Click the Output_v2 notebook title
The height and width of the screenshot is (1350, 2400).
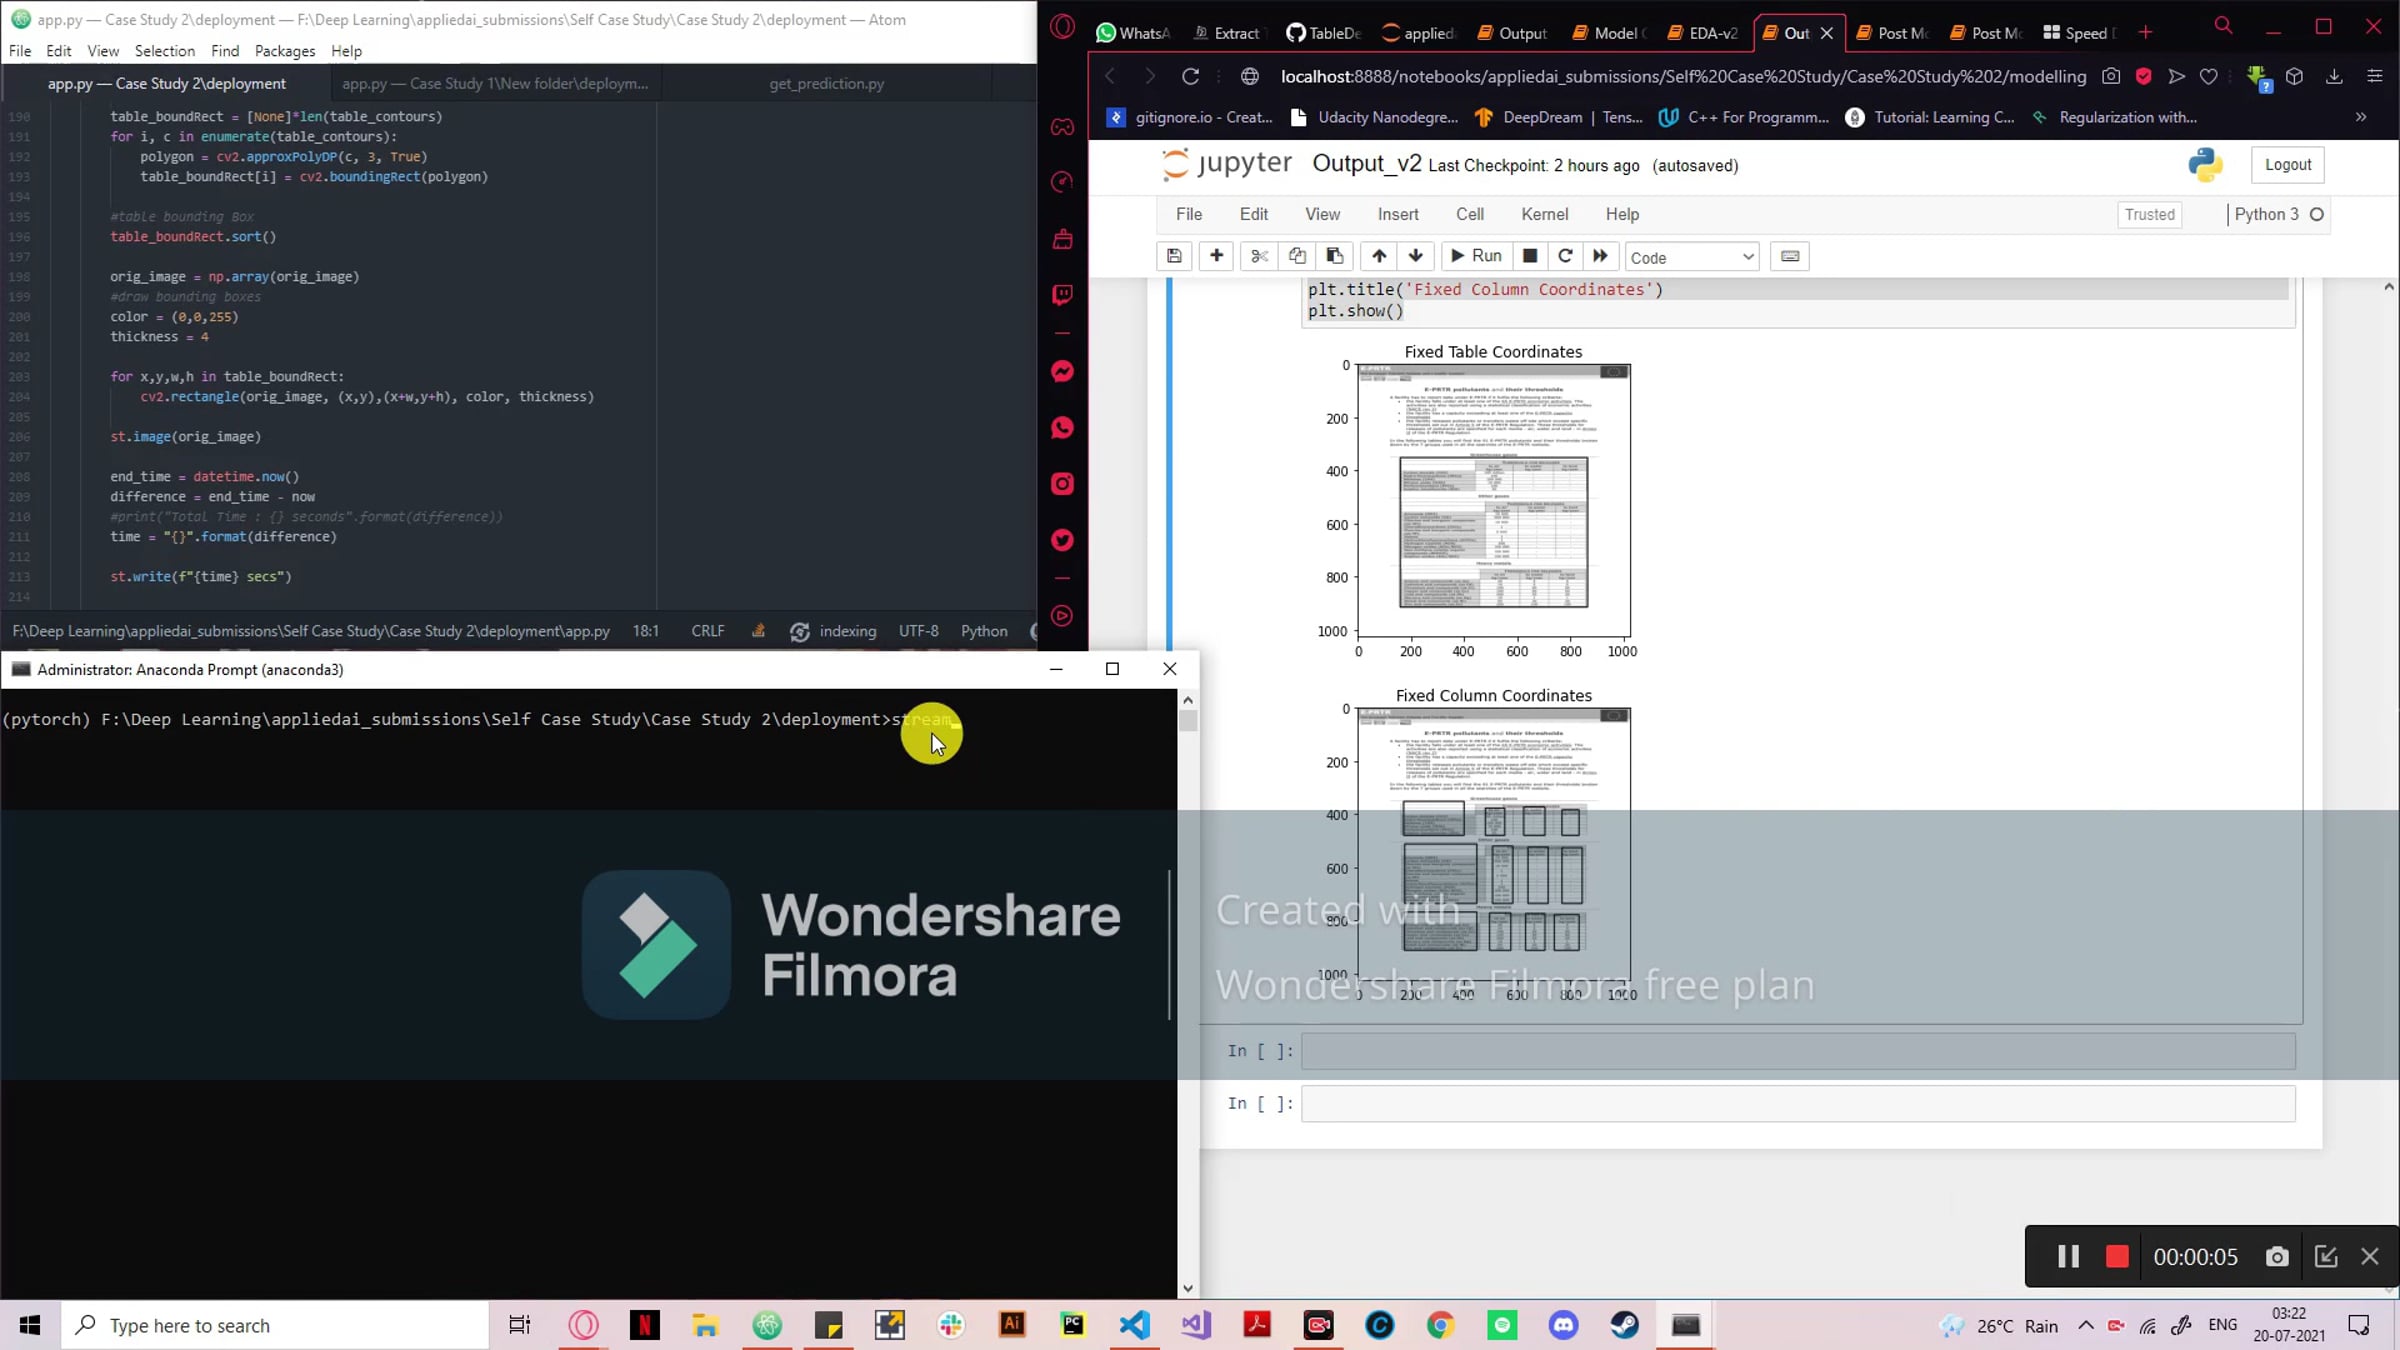(1366, 164)
